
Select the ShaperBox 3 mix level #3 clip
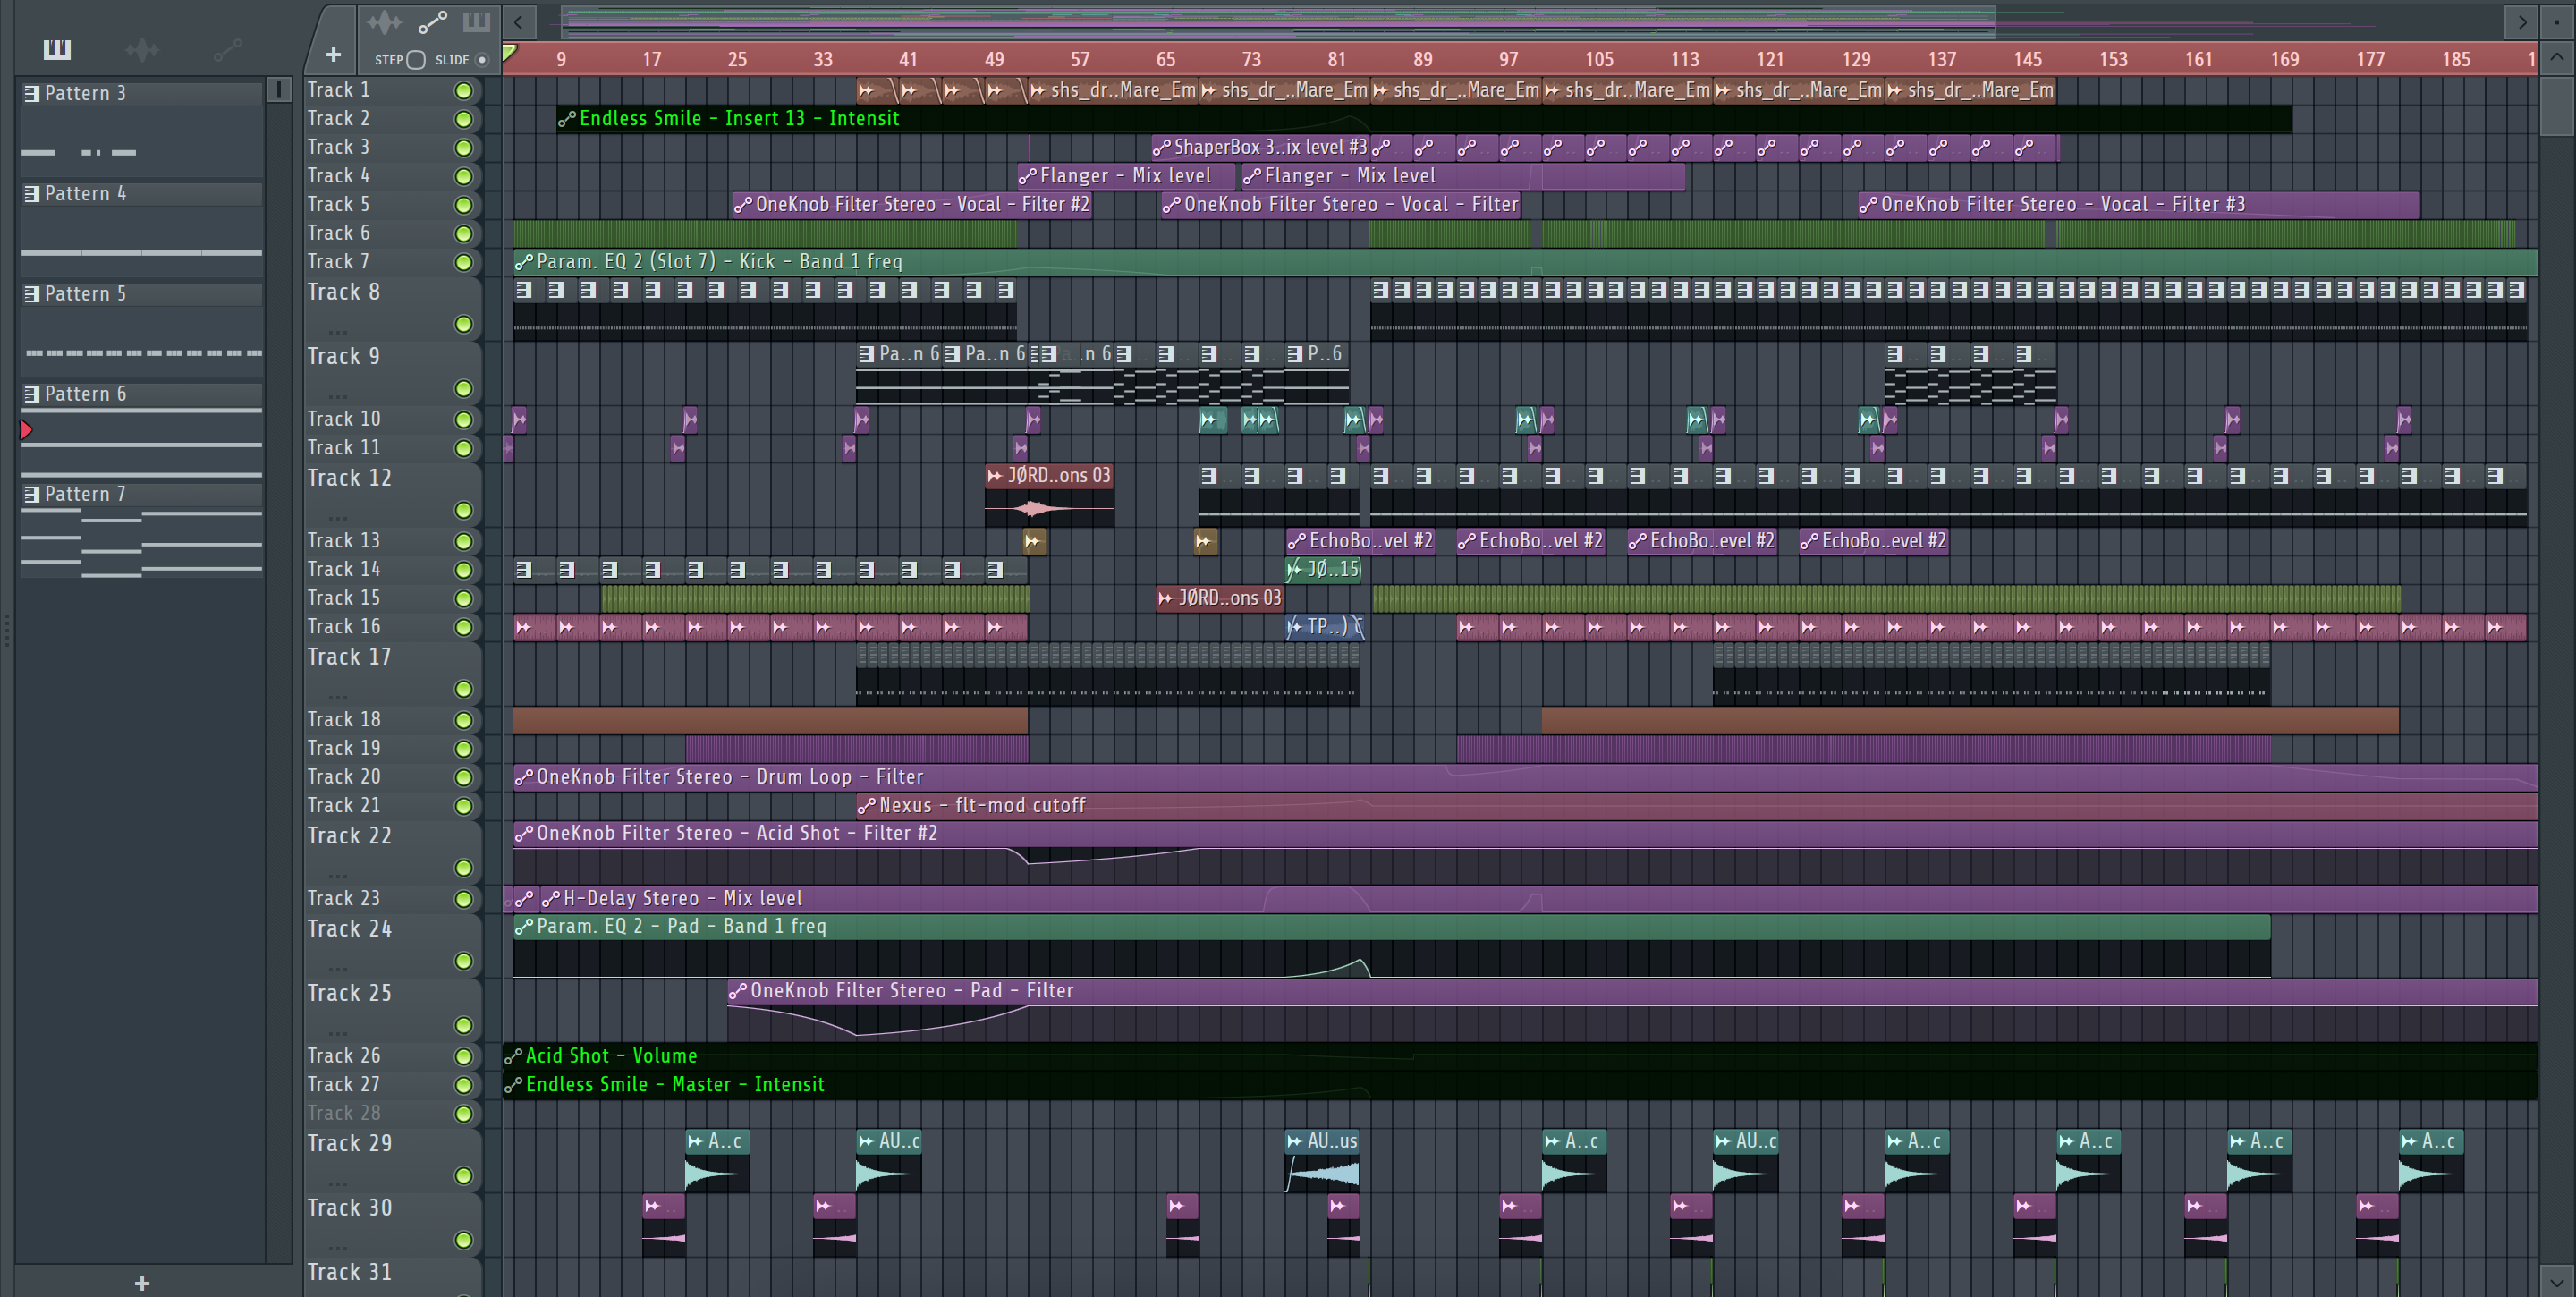pos(1260,148)
